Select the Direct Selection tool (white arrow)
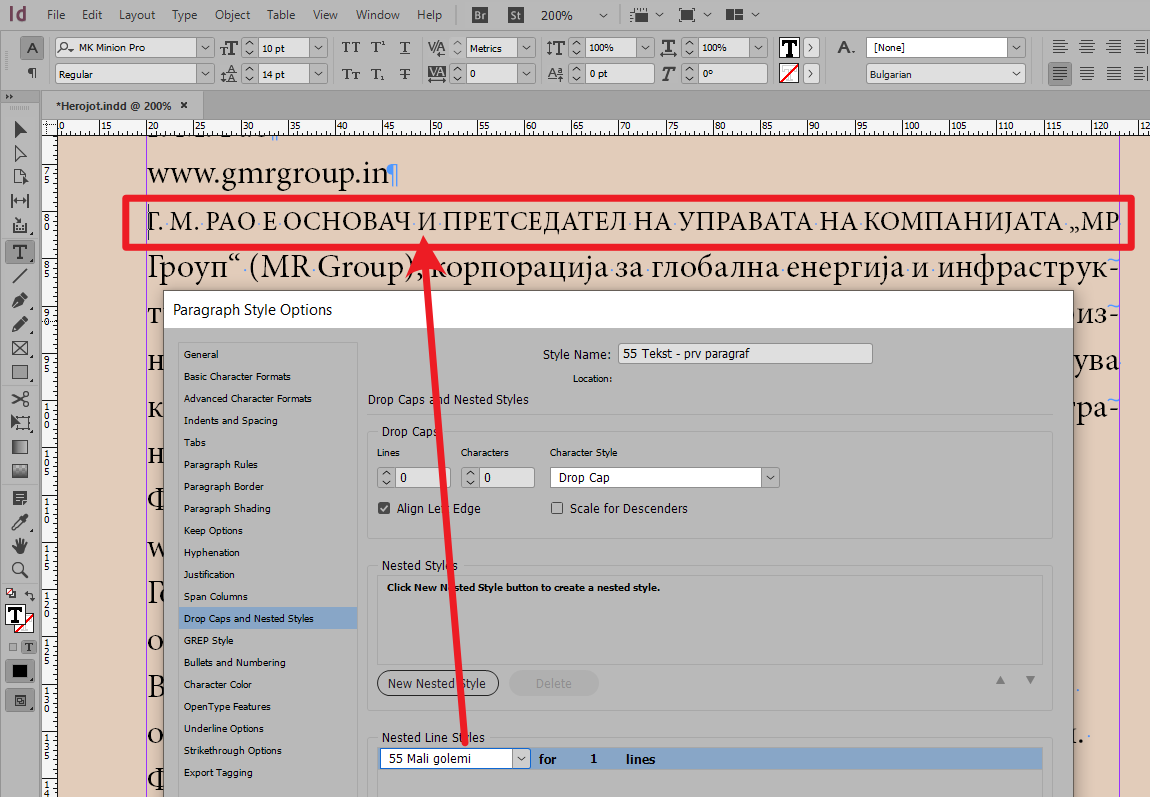 (x=20, y=153)
